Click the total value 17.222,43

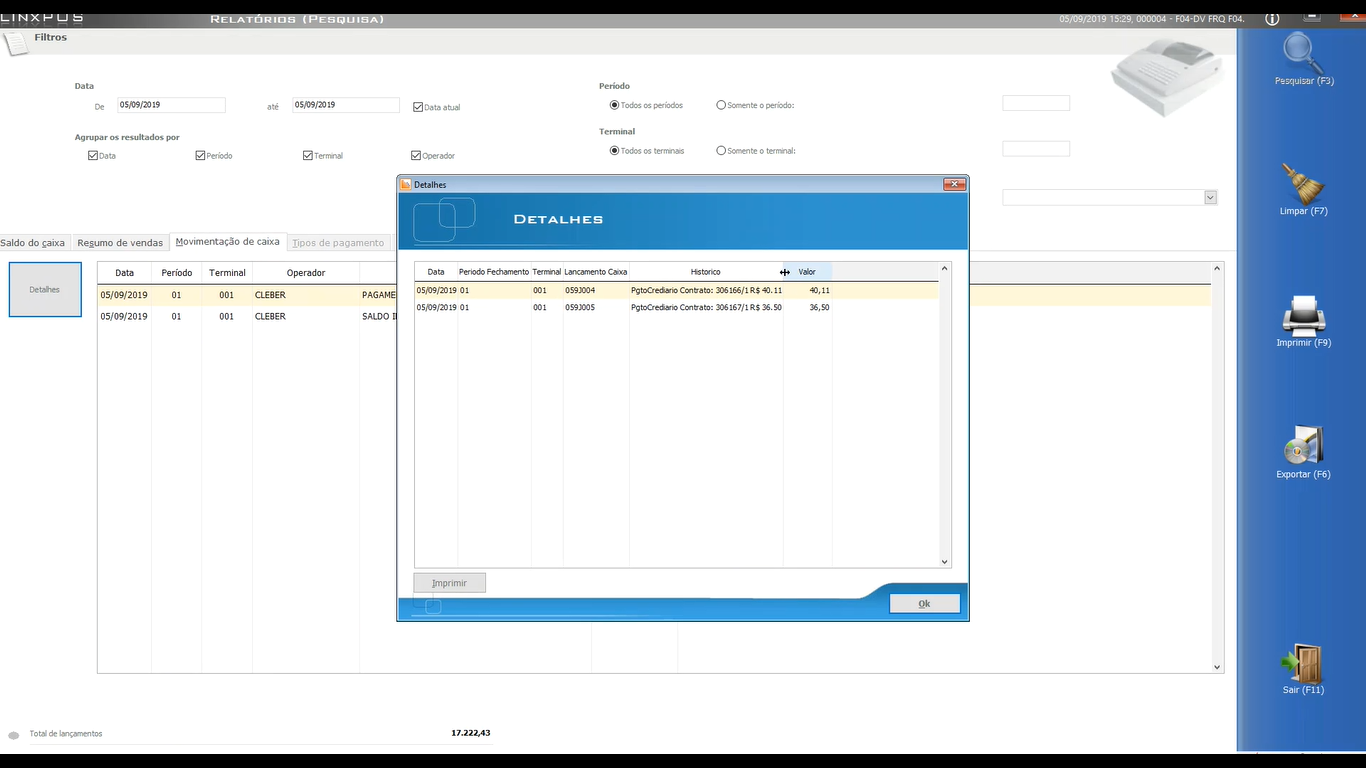(x=471, y=733)
